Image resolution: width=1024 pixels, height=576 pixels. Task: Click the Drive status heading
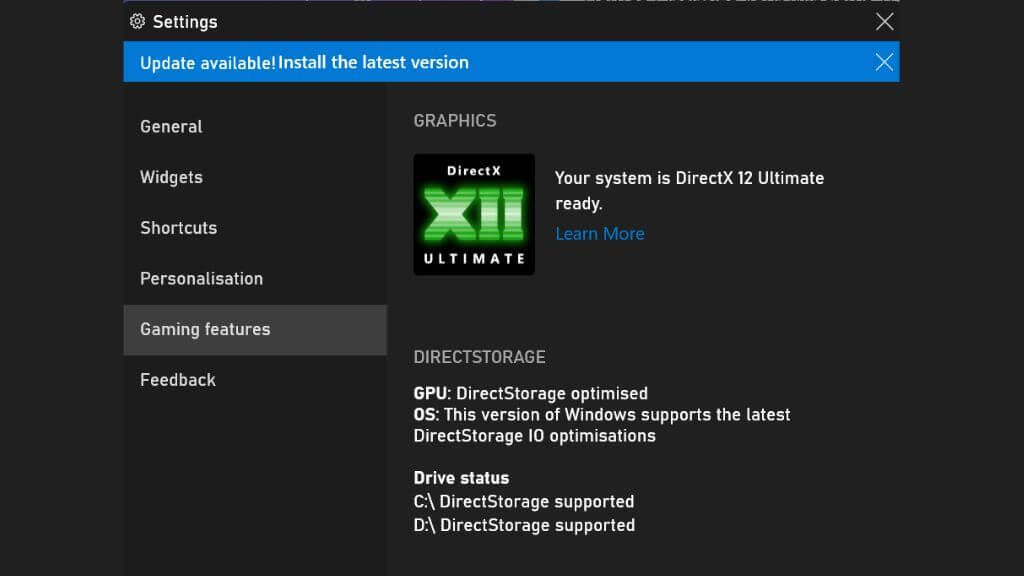coord(461,478)
